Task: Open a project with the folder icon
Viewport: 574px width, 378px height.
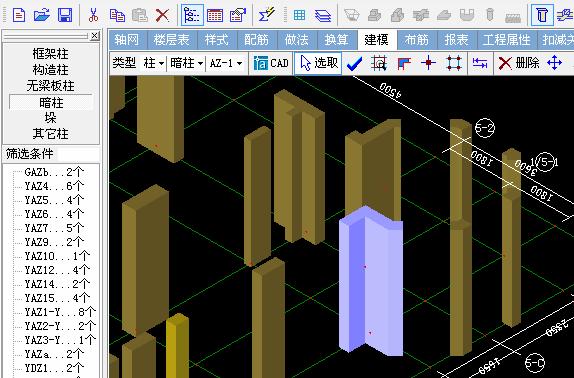Action: tap(42, 15)
